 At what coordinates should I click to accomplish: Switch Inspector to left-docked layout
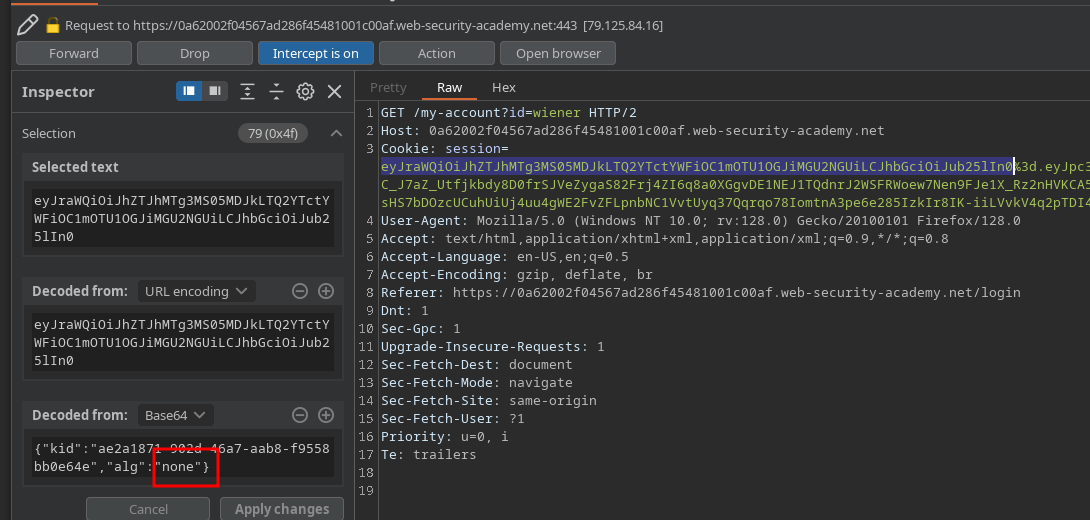[188, 92]
